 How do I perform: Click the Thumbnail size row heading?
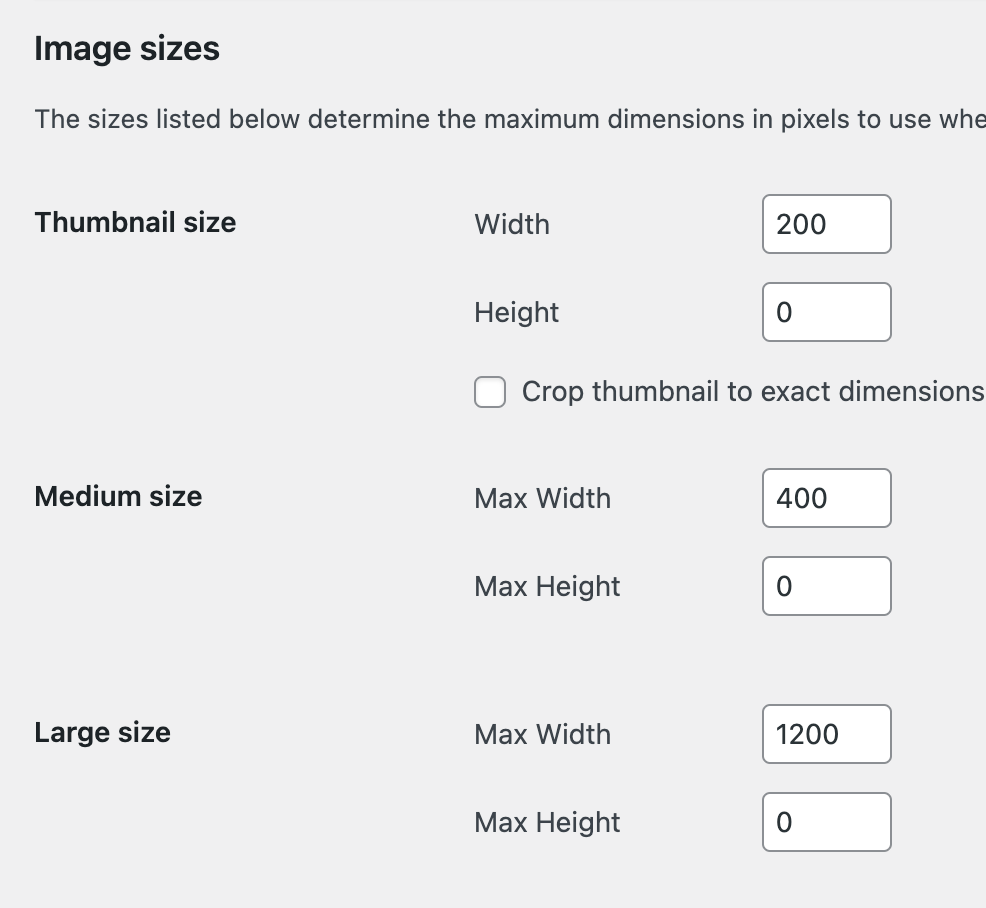pos(135,222)
